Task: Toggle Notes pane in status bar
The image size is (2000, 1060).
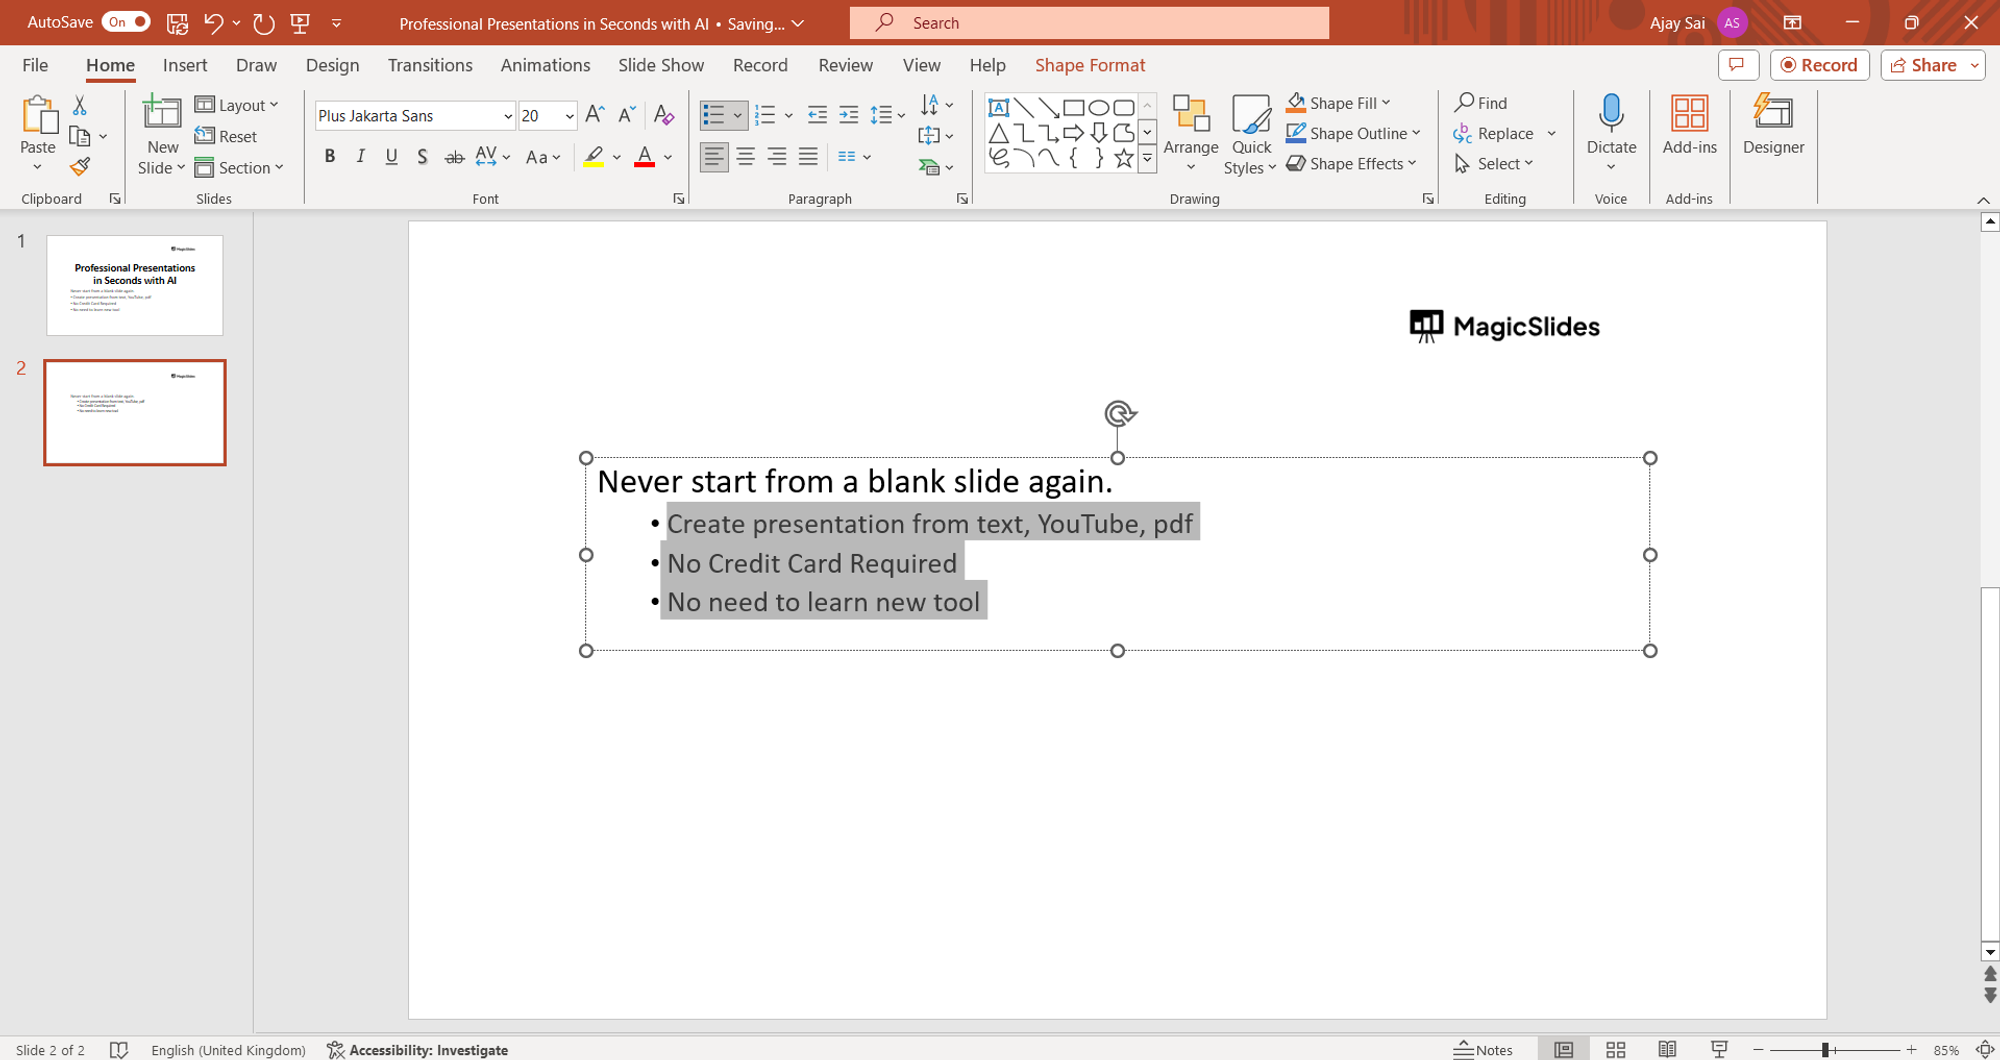Action: click(x=1483, y=1049)
